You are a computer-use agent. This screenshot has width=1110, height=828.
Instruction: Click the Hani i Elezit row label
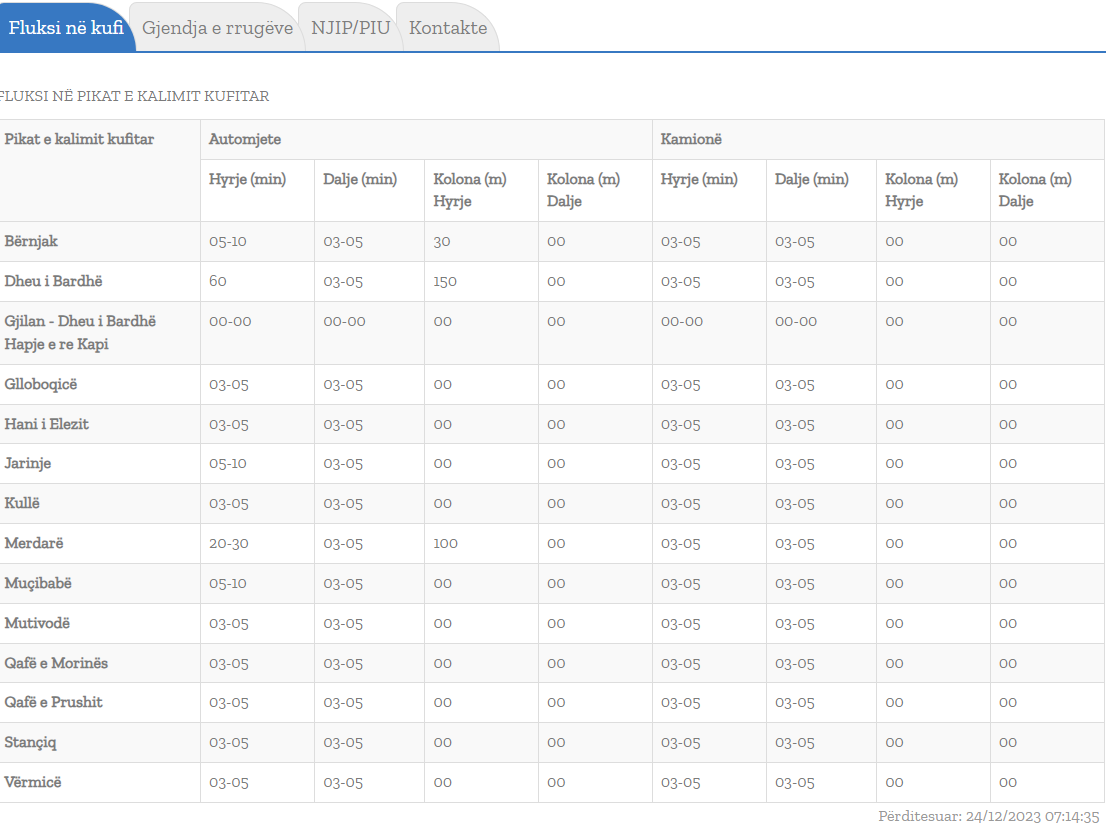(46, 425)
